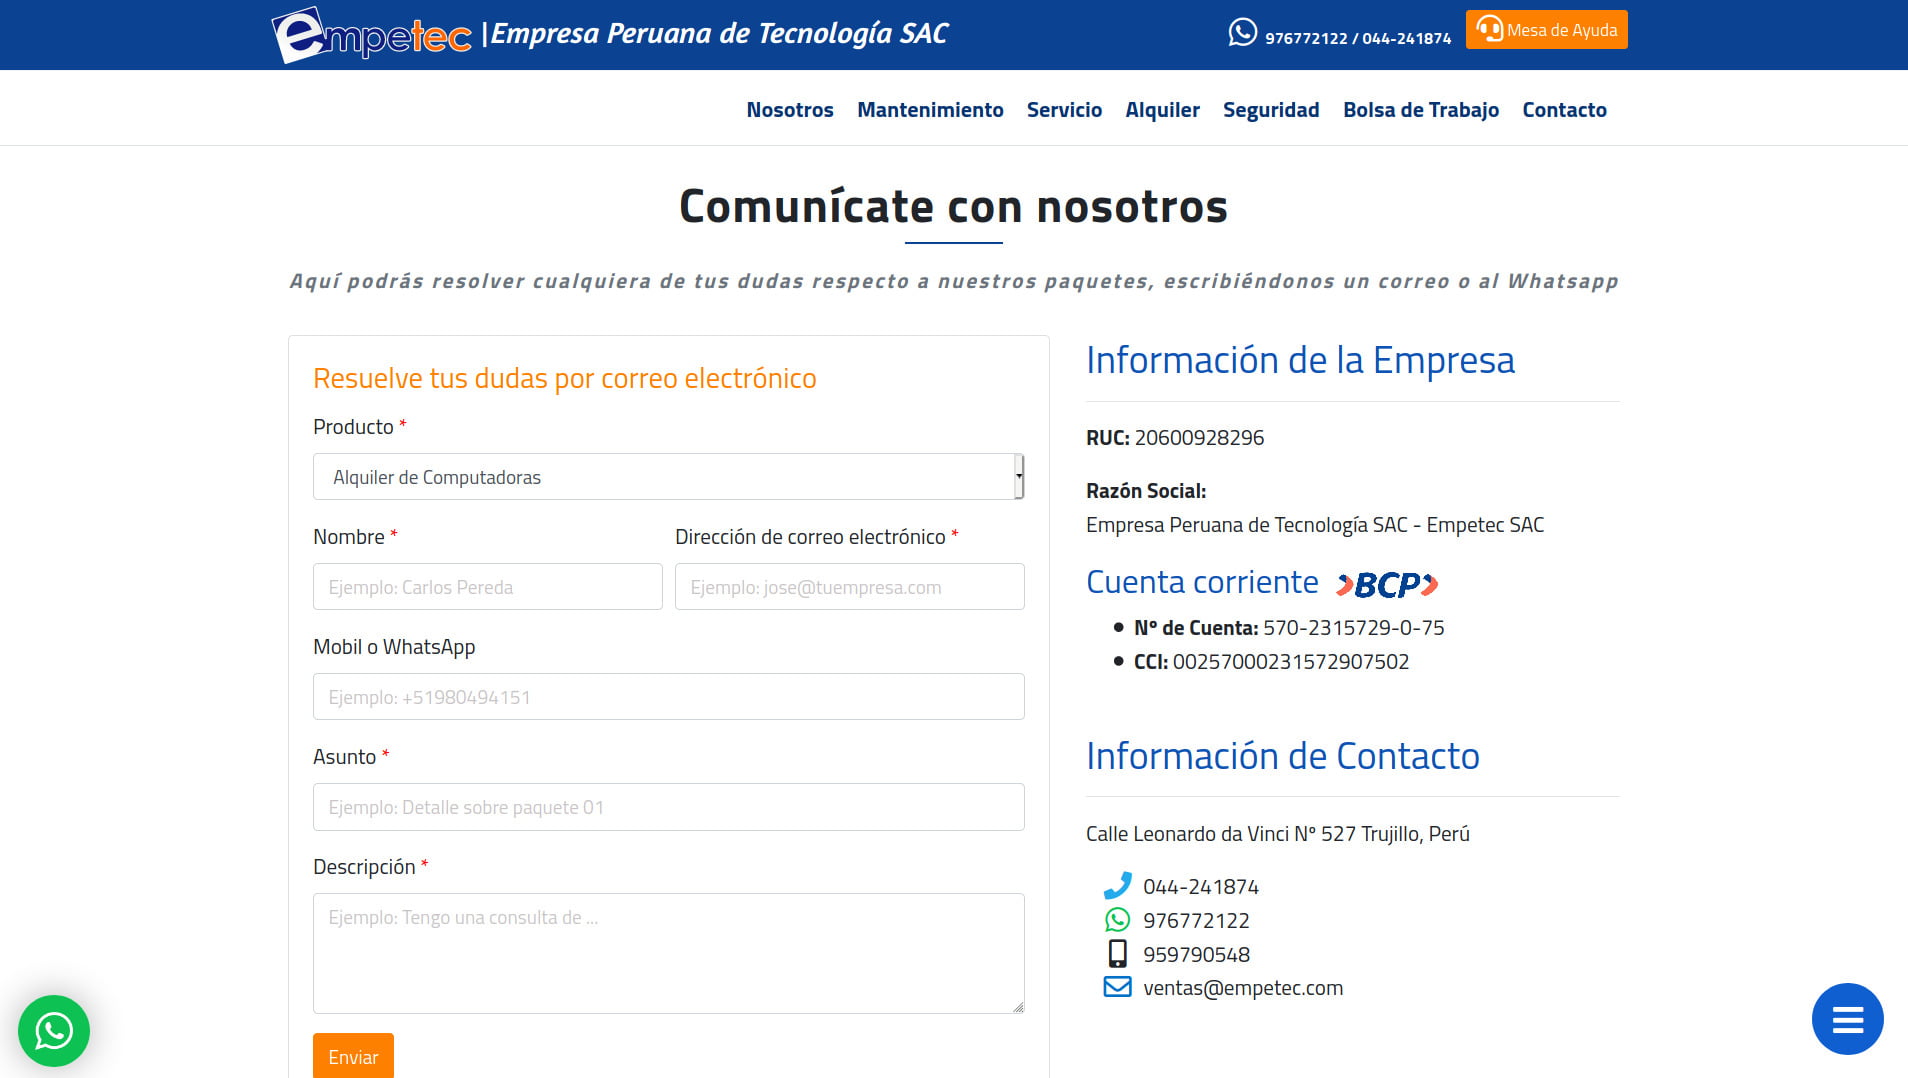Click the 976772122 WhatsApp number

pos(1196,921)
